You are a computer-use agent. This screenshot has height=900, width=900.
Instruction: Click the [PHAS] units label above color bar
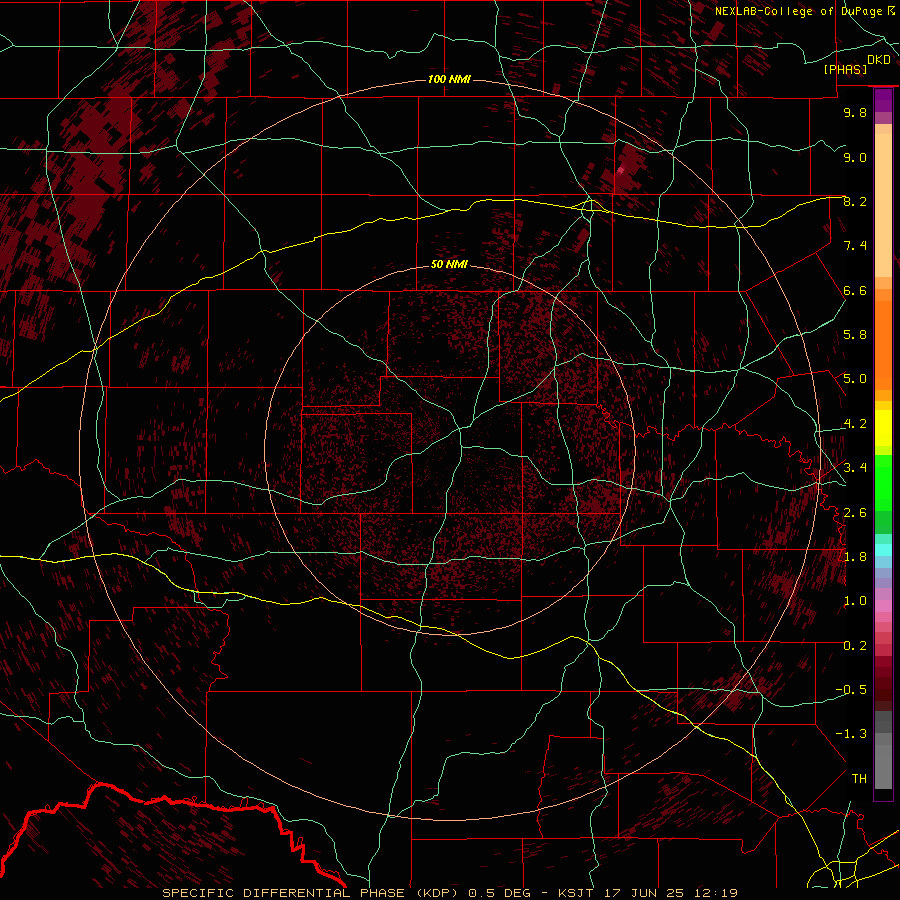tap(845, 69)
